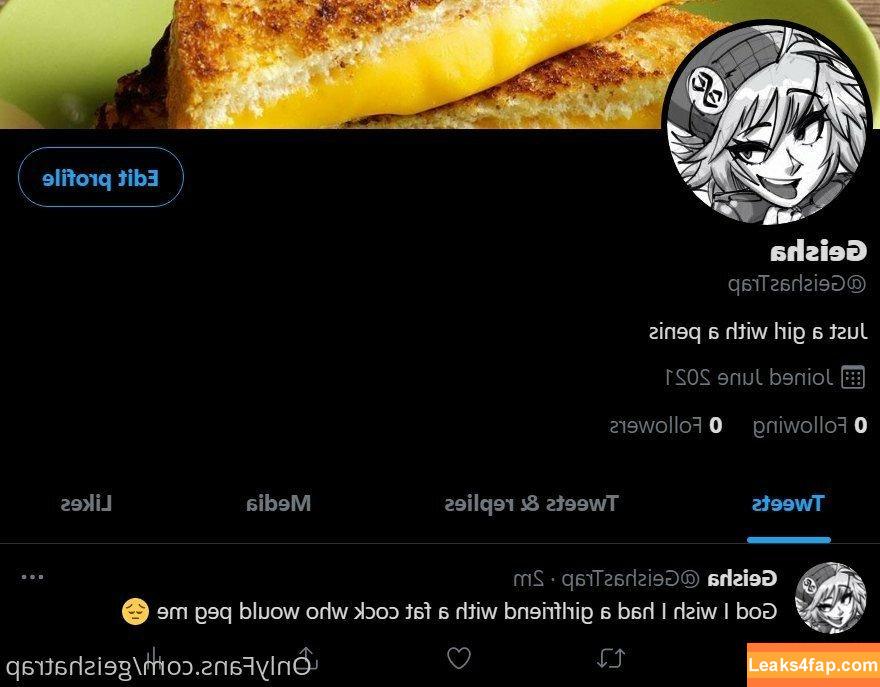880x687 pixels.
Task: Click the share icon under the tweet
Action: (x=306, y=657)
